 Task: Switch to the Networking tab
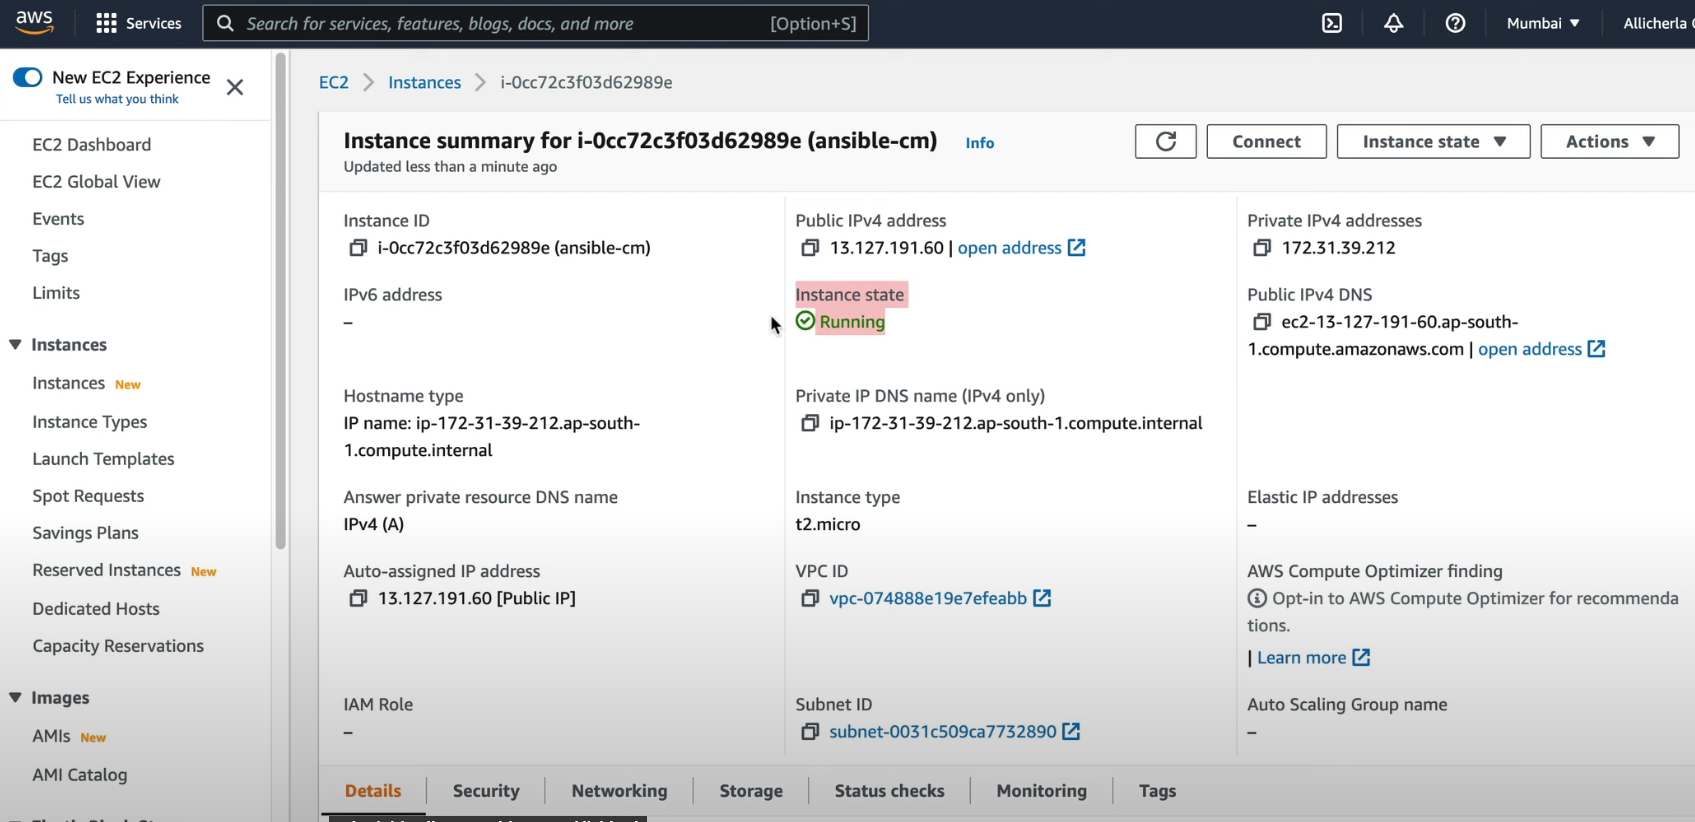[619, 791]
